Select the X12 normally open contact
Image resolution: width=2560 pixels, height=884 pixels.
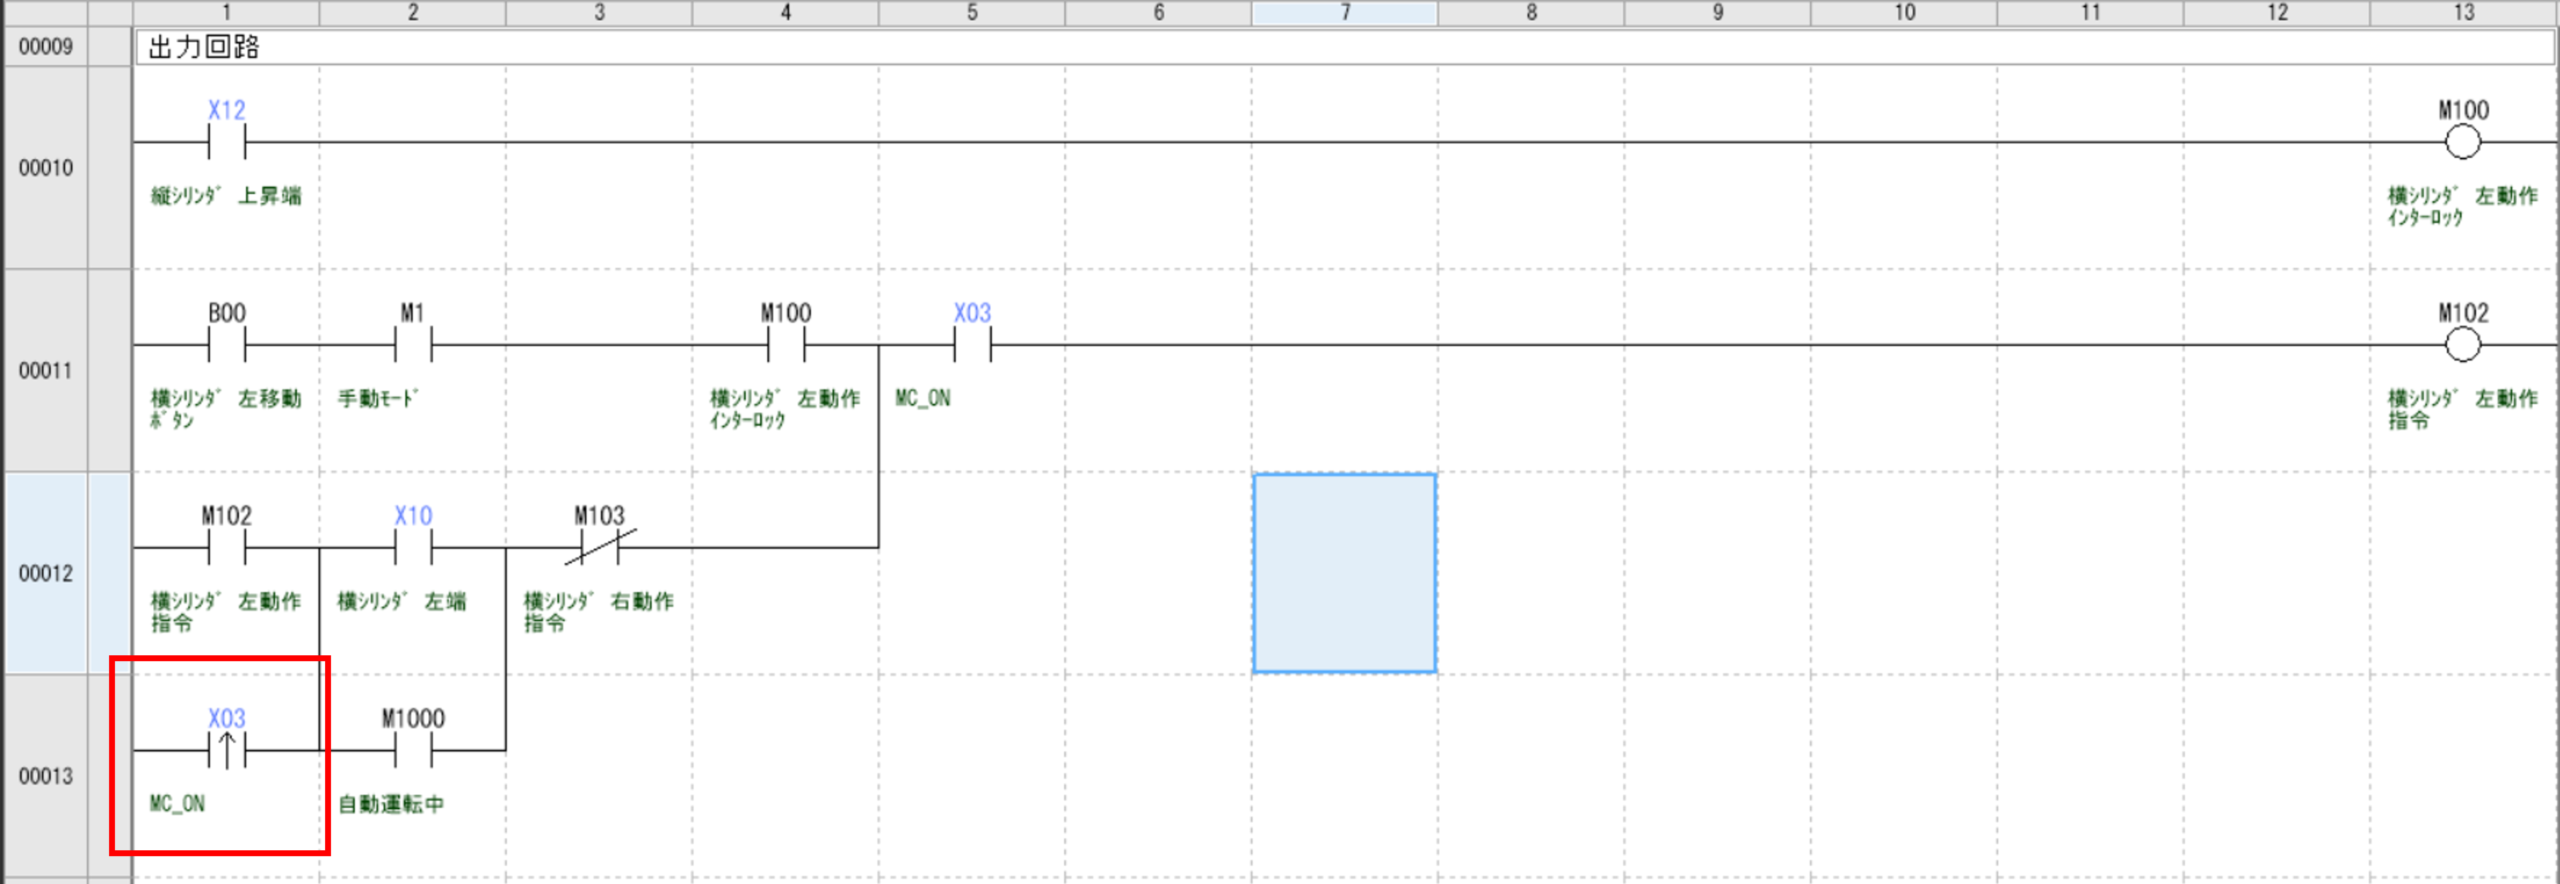(x=227, y=142)
